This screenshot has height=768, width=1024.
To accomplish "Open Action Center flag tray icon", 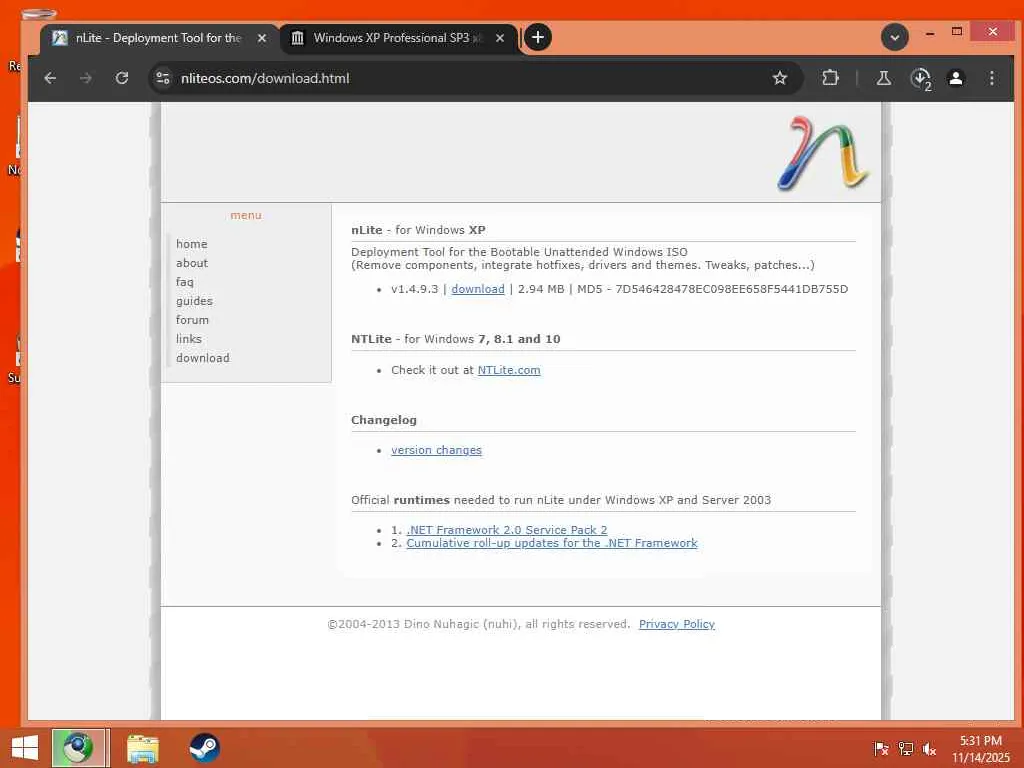I will (881, 749).
